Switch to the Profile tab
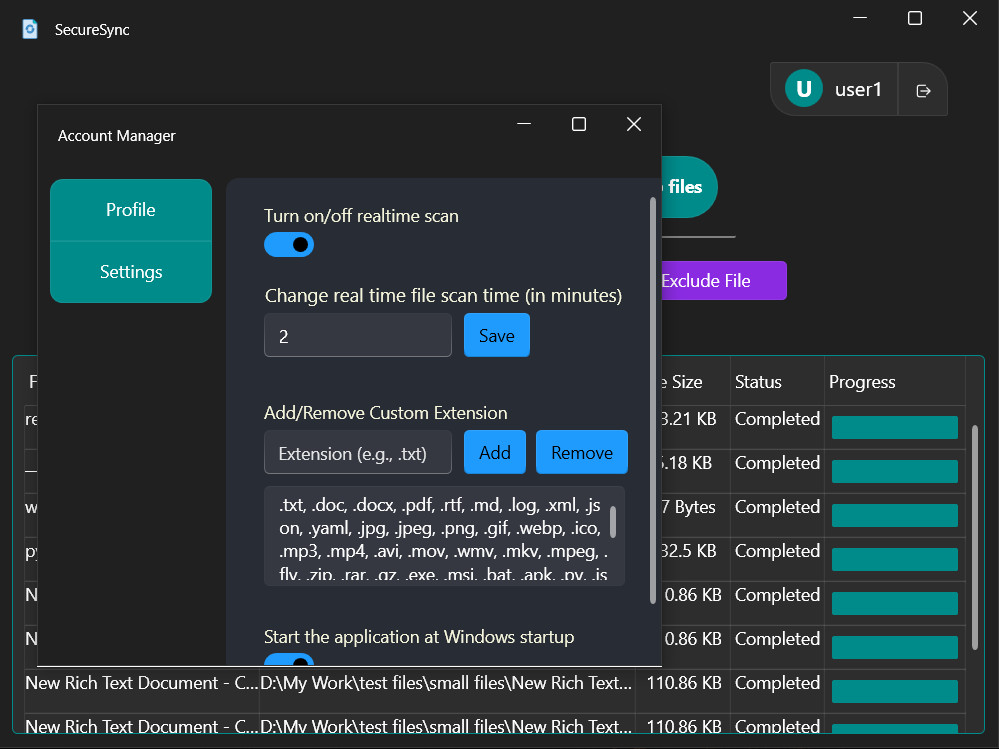The height and width of the screenshot is (749, 999). point(130,210)
